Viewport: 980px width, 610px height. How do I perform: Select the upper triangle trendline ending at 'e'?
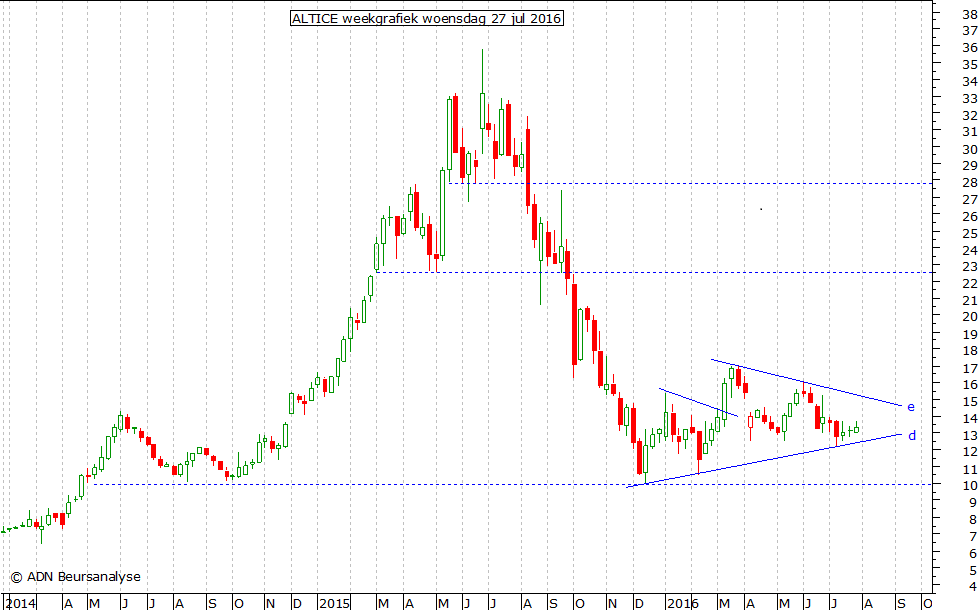point(806,382)
